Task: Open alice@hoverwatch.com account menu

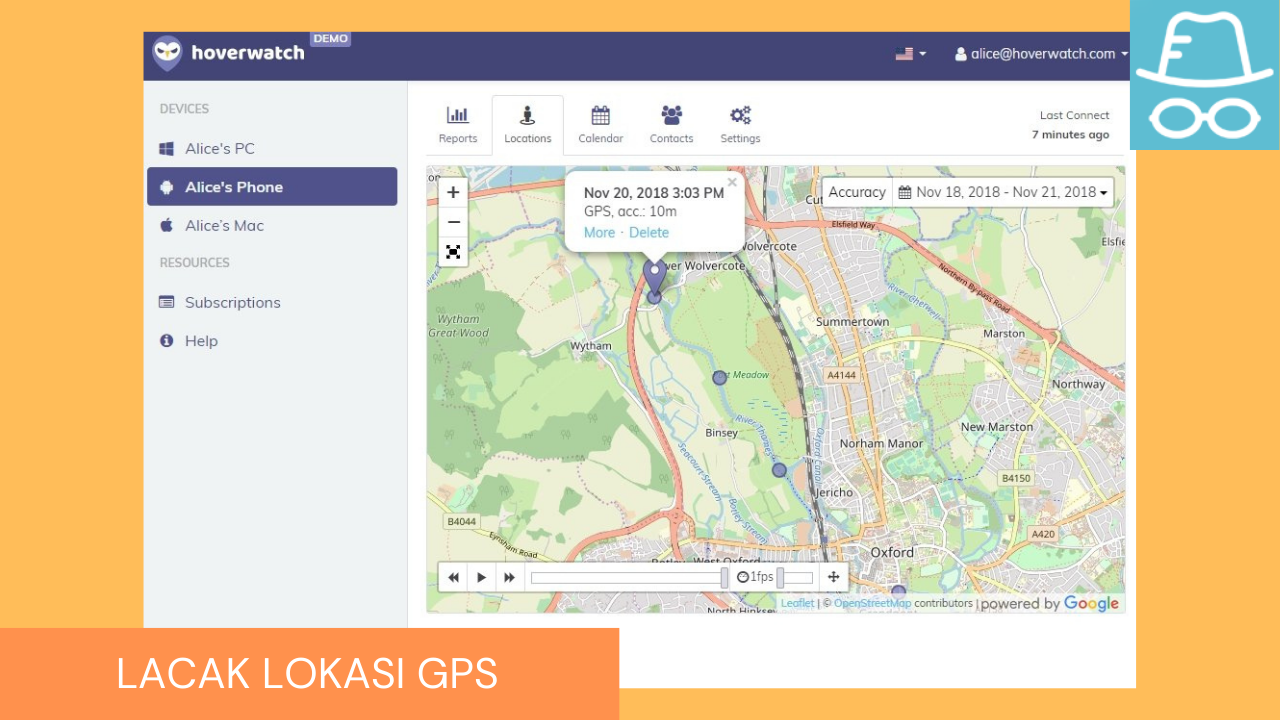Action: 1041,54
